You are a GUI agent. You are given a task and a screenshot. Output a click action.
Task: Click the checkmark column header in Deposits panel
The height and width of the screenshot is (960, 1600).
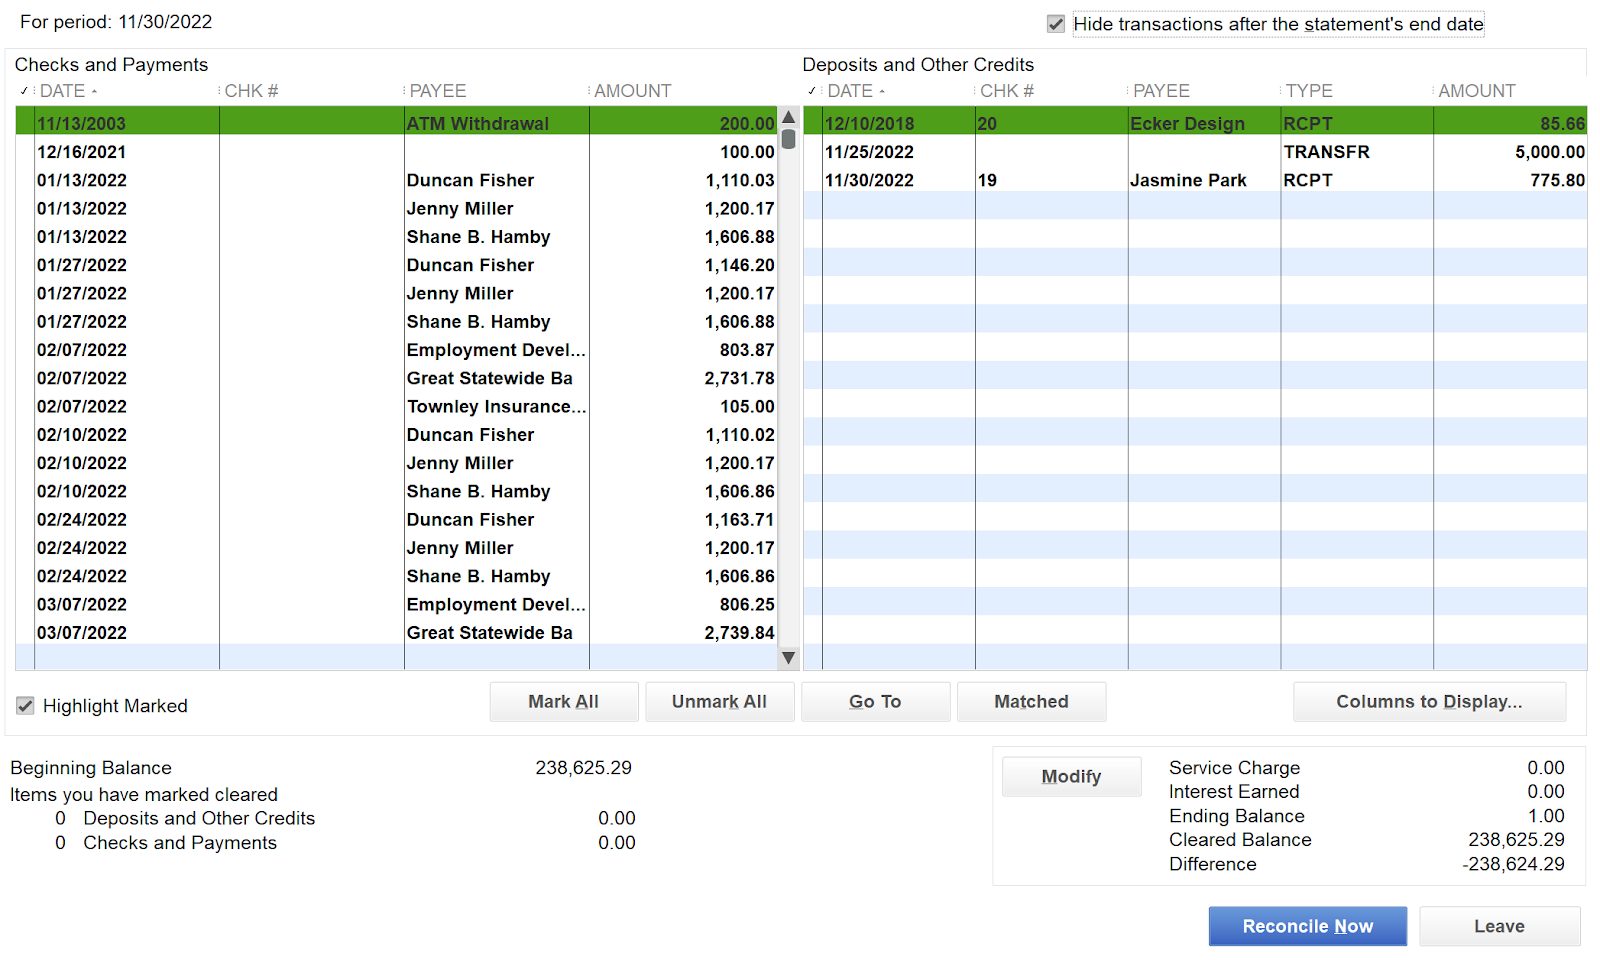812,90
